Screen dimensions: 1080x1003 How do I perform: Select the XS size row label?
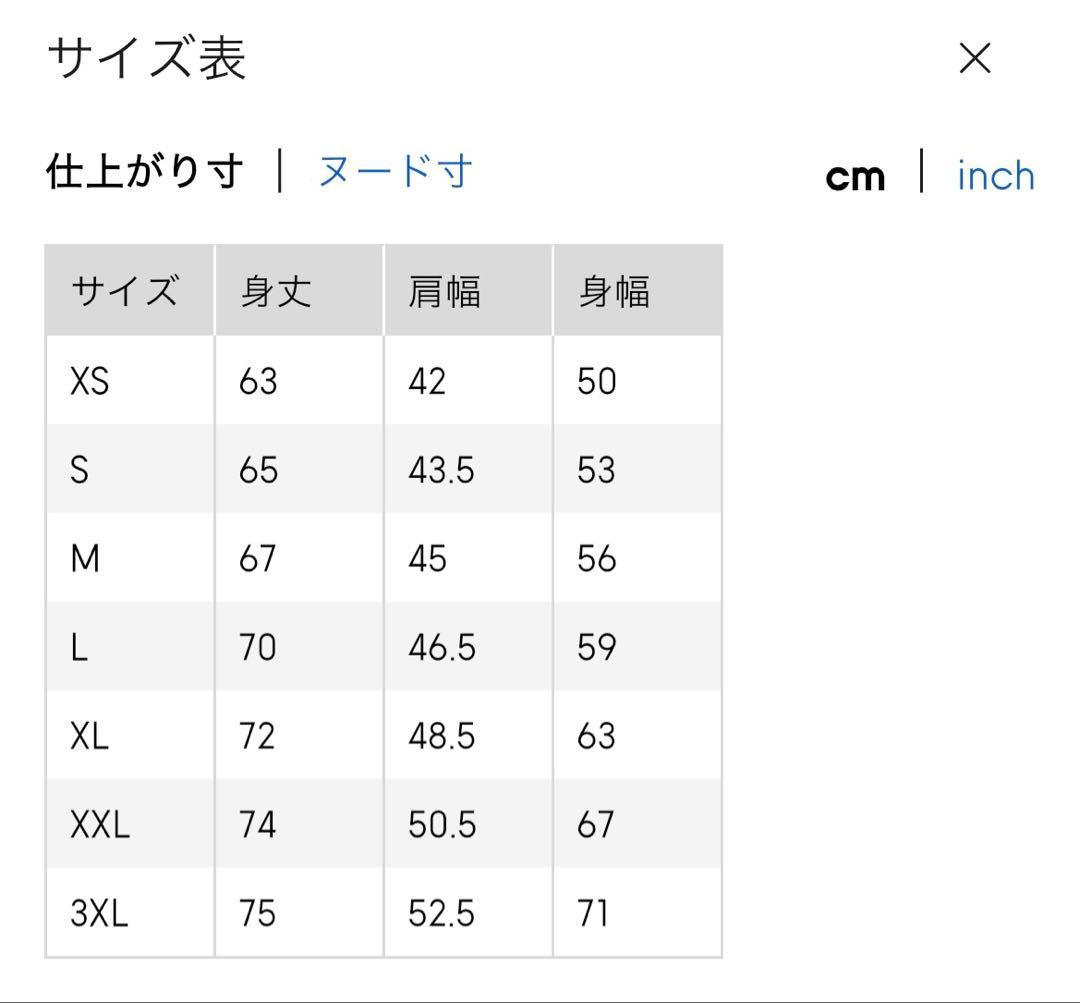(x=89, y=381)
